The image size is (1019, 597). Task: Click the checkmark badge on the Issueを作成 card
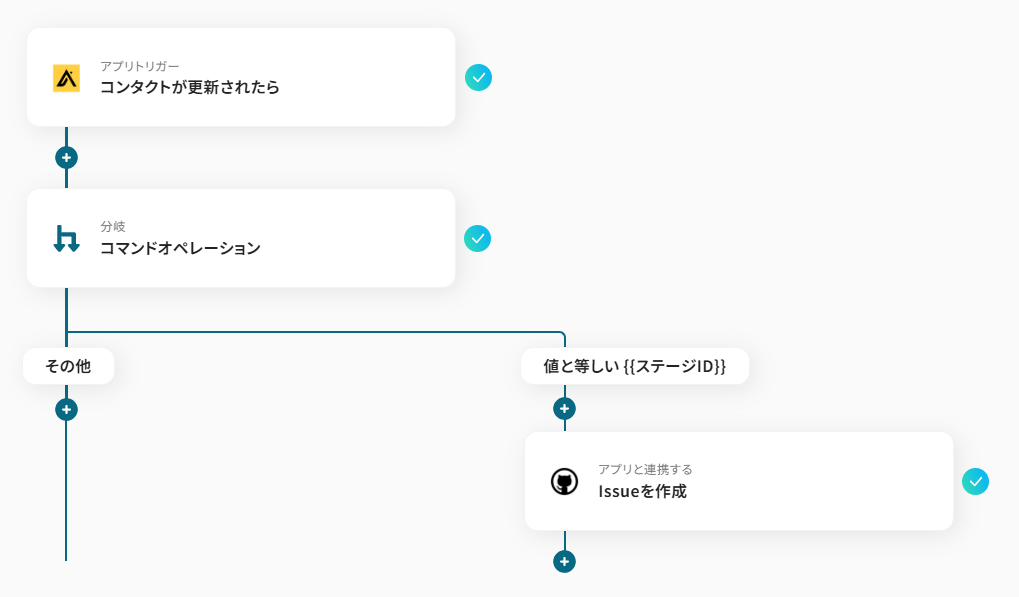(x=976, y=481)
